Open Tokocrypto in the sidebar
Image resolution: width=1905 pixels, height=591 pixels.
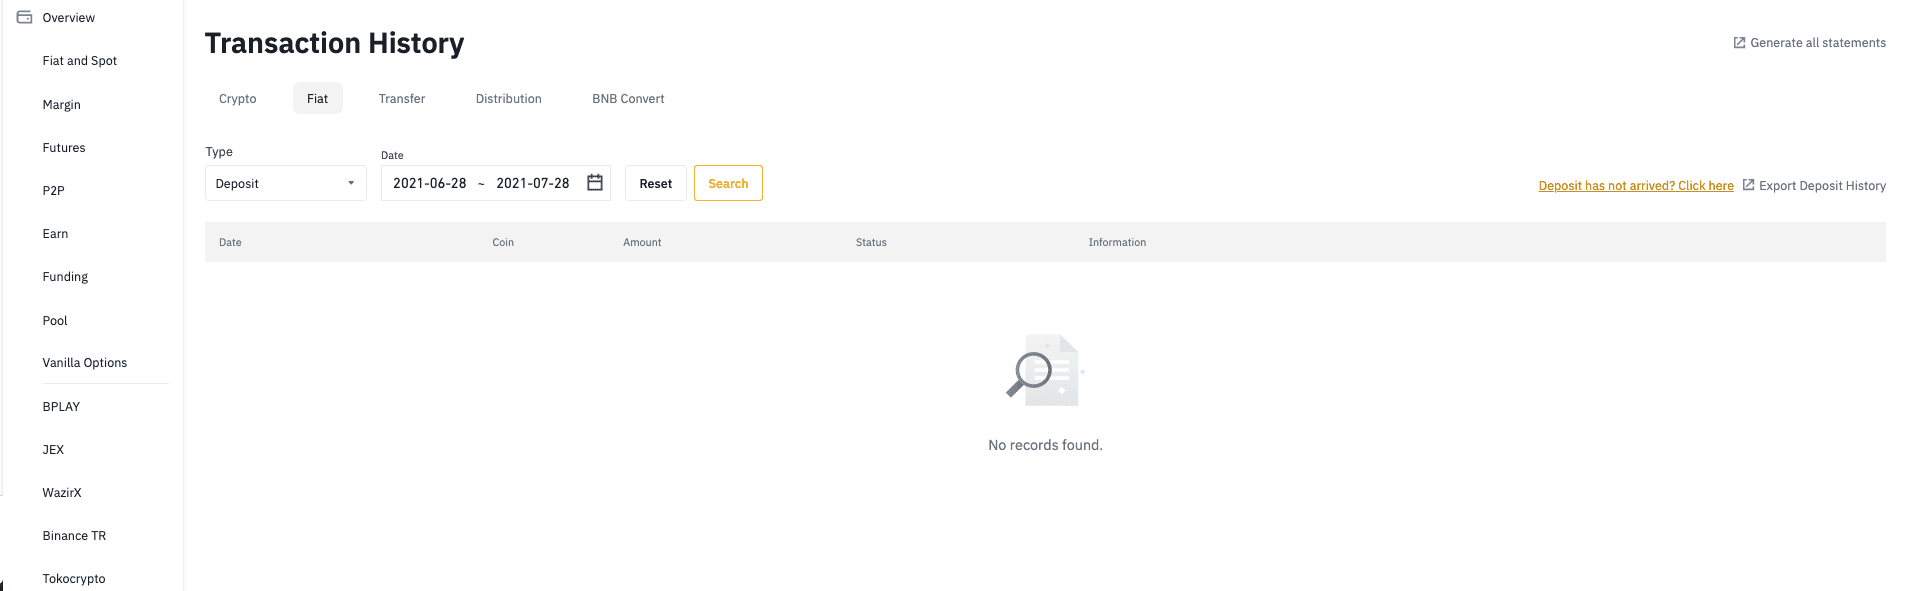(74, 578)
